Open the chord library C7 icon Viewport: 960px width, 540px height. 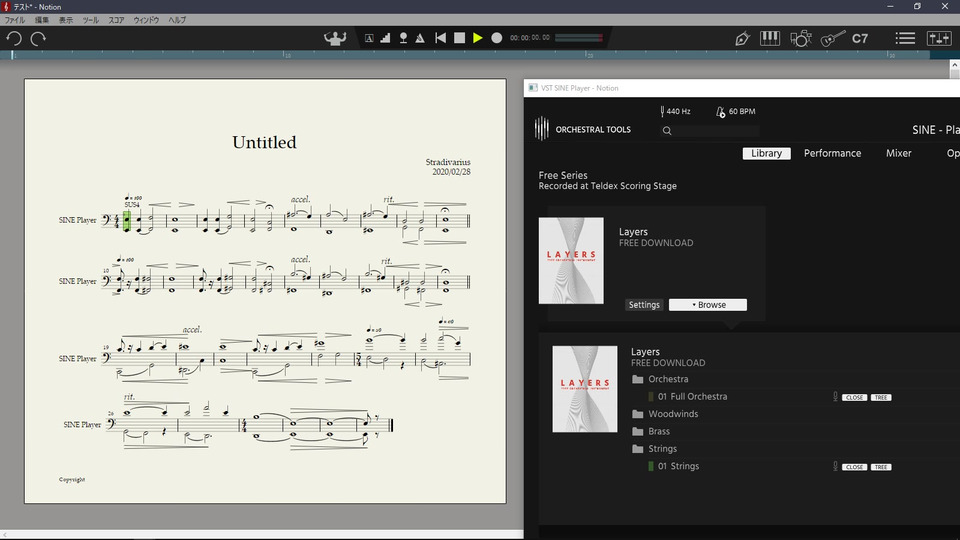coord(860,38)
